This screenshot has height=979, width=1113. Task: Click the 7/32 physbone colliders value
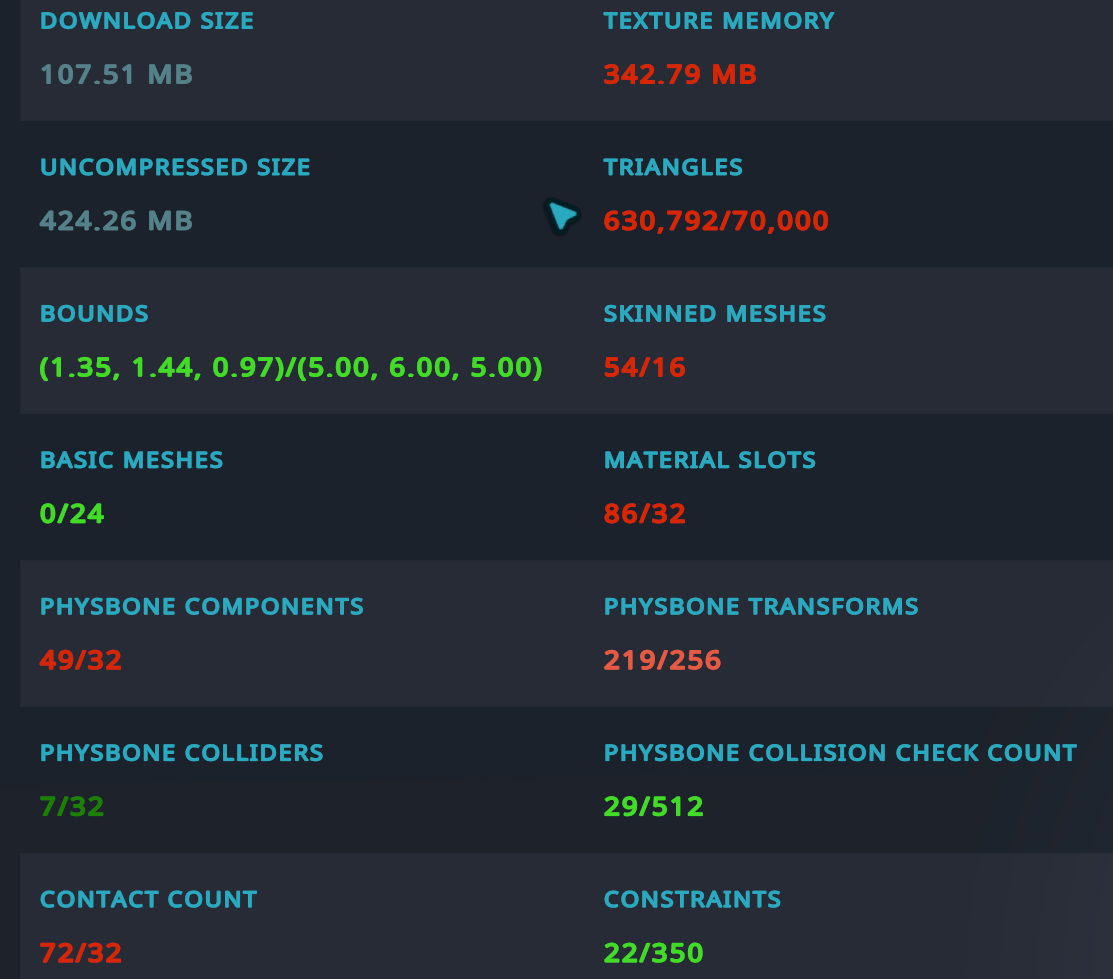[x=72, y=806]
